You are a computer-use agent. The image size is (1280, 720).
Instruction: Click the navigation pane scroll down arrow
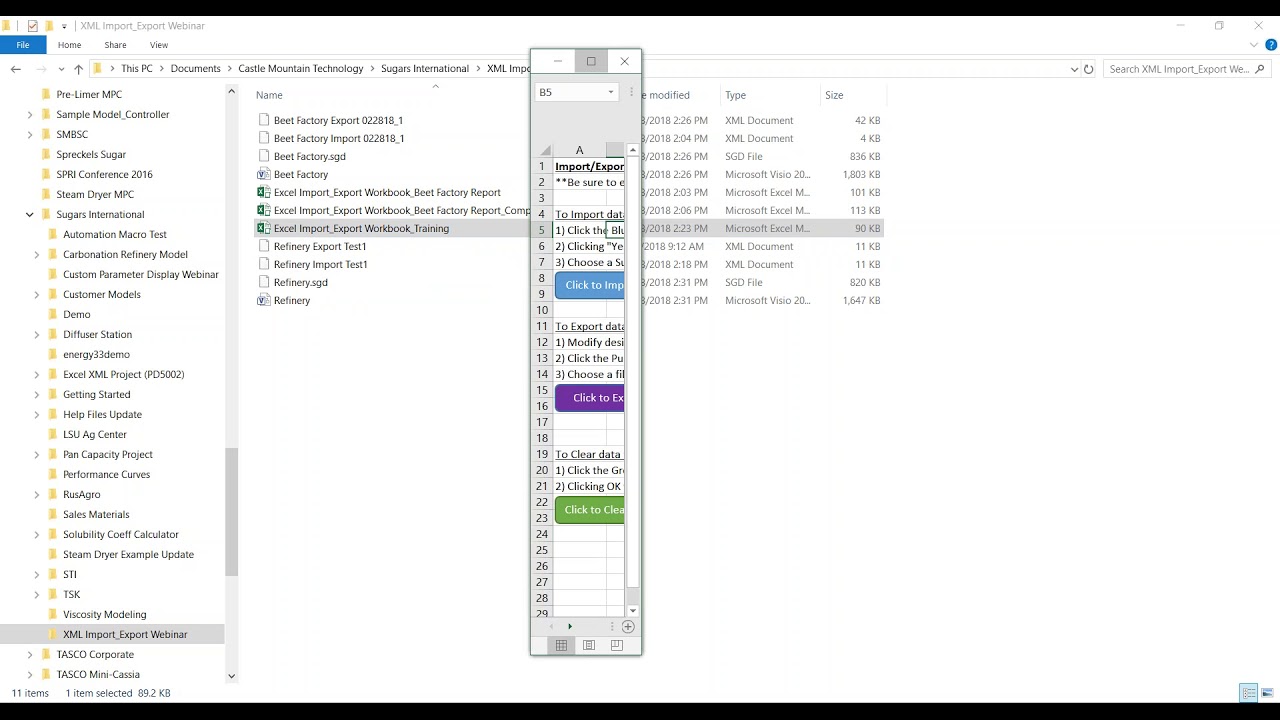[x=231, y=676]
